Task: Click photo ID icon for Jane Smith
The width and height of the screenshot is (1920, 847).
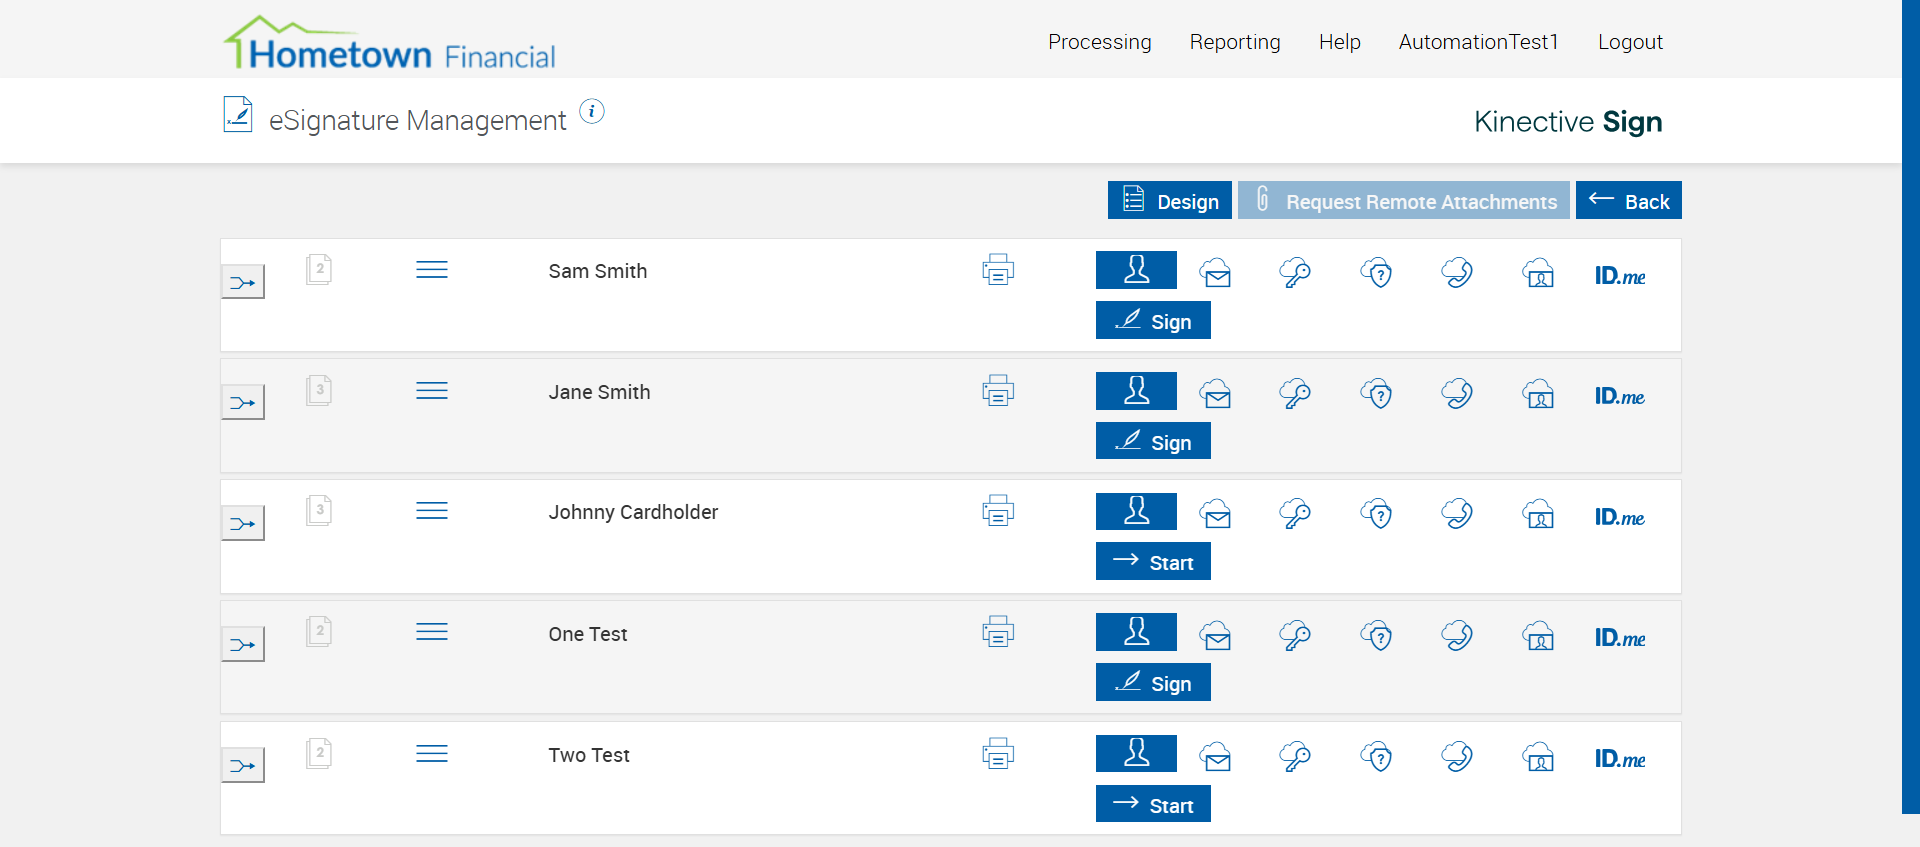Action: [x=1538, y=394]
